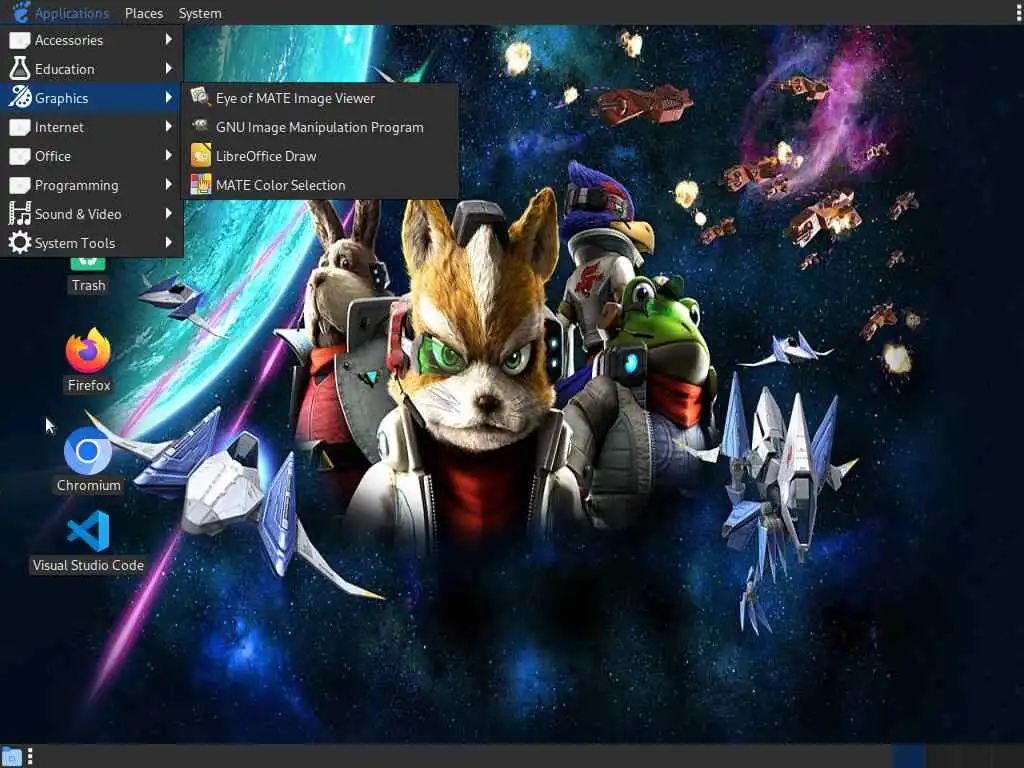This screenshot has height=768, width=1024.
Task: Click the bottom panel show desktop icon
Action: tap(11, 756)
